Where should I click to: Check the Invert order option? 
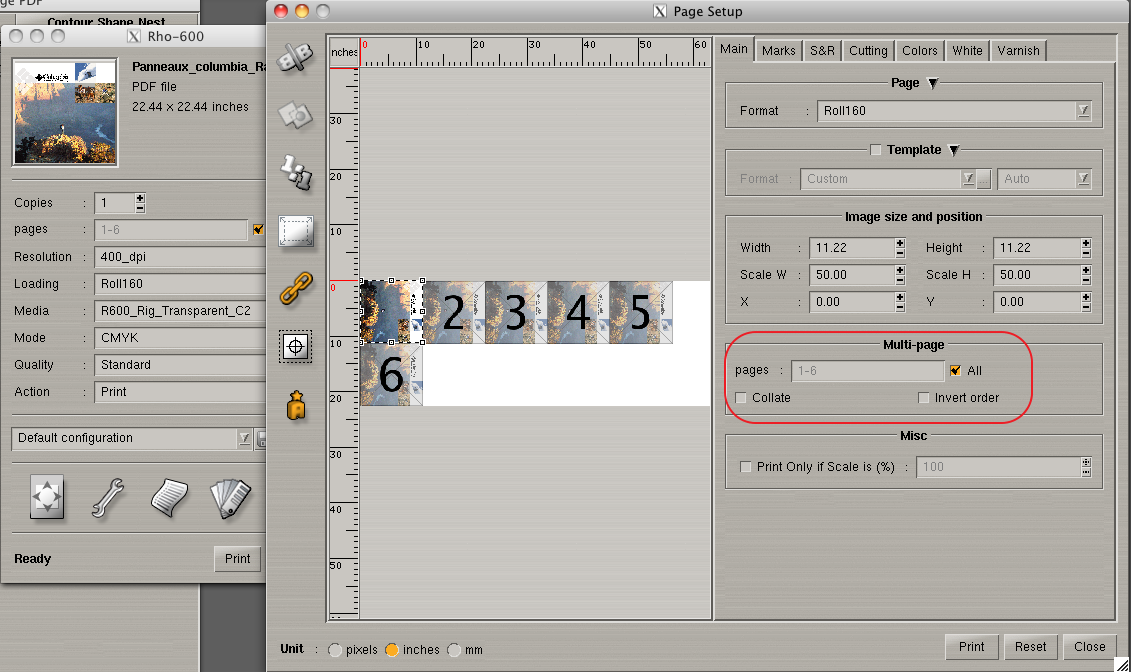click(x=924, y=398)
